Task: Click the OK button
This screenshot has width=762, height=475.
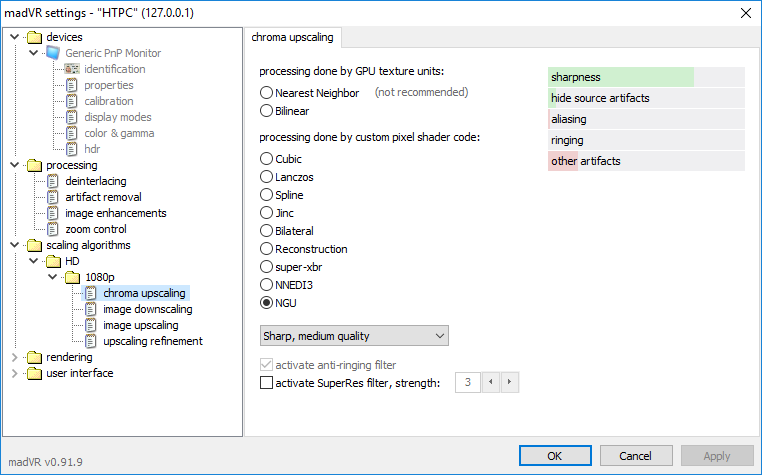Action: pos(555,456)
